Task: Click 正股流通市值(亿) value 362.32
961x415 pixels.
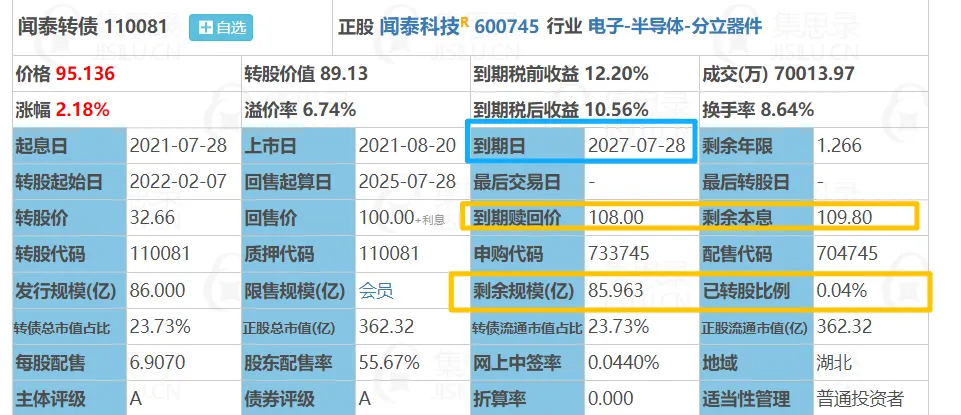Action: tap(845, 327)
